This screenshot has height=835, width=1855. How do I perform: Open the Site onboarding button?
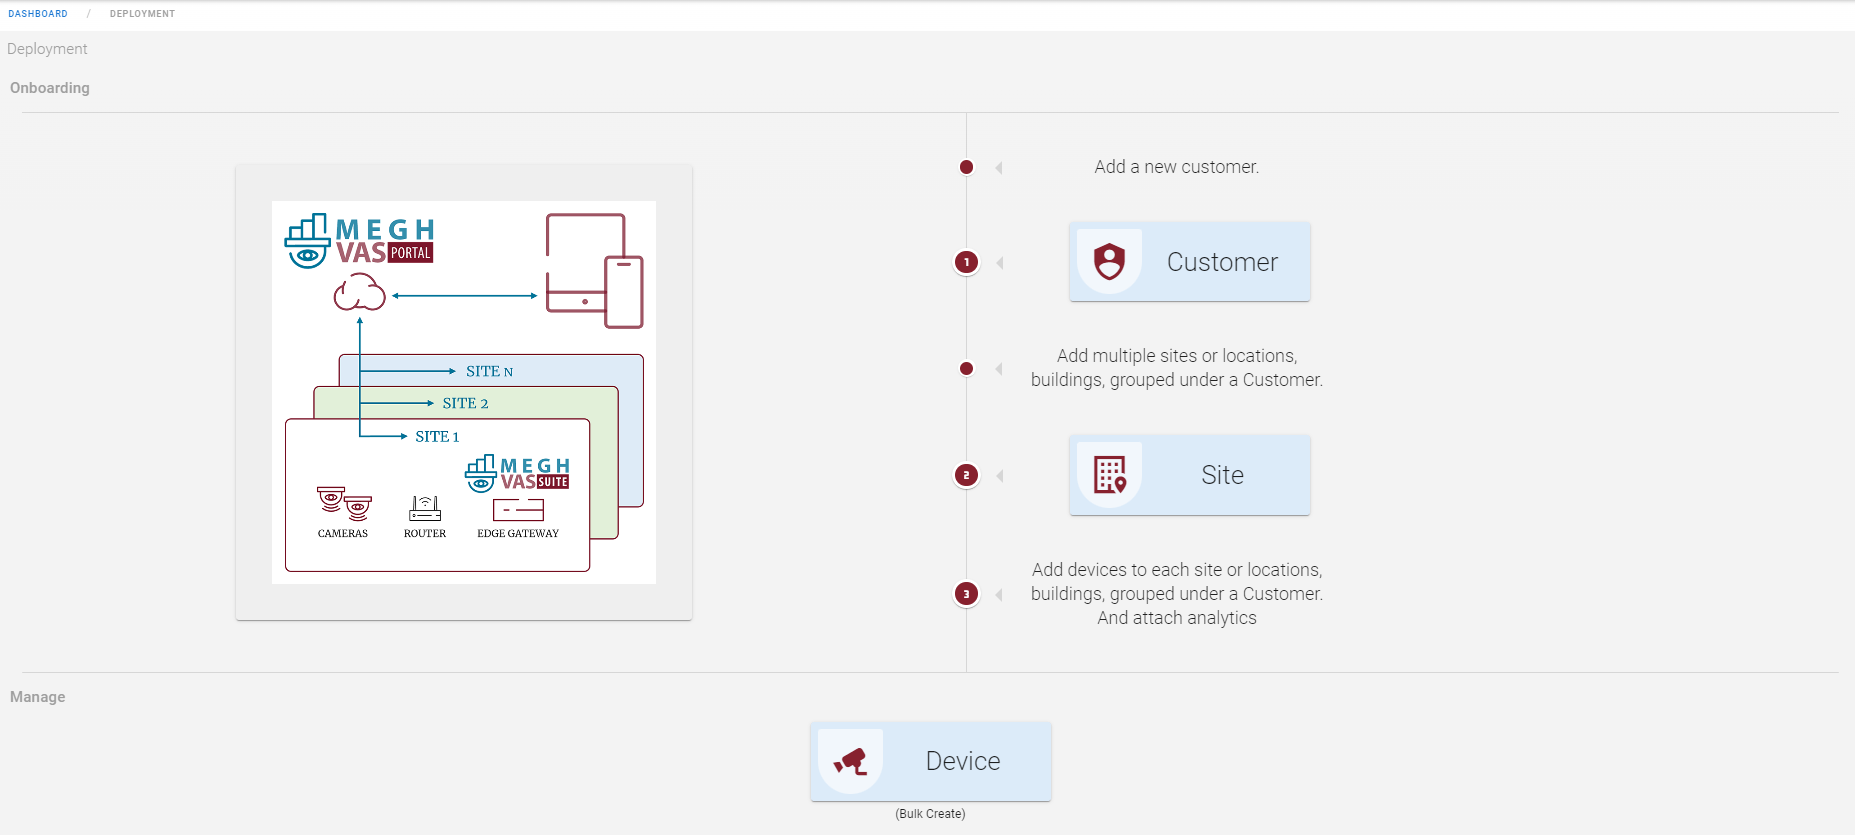pos(1189,475)
